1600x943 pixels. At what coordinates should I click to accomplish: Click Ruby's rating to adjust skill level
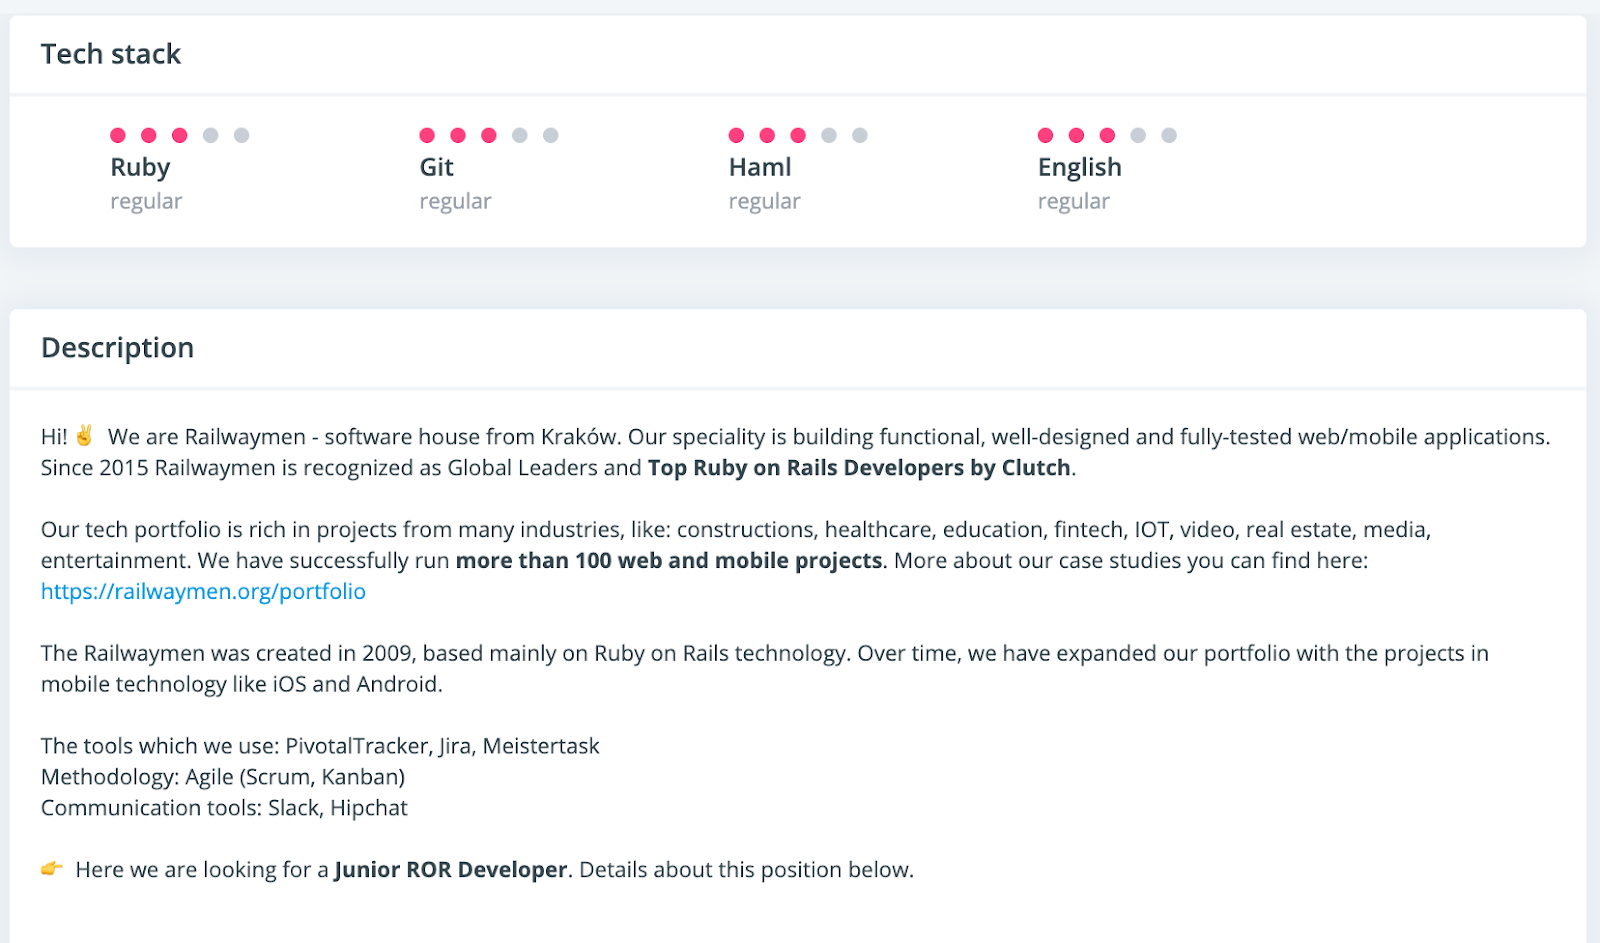[x=180, y=135]
